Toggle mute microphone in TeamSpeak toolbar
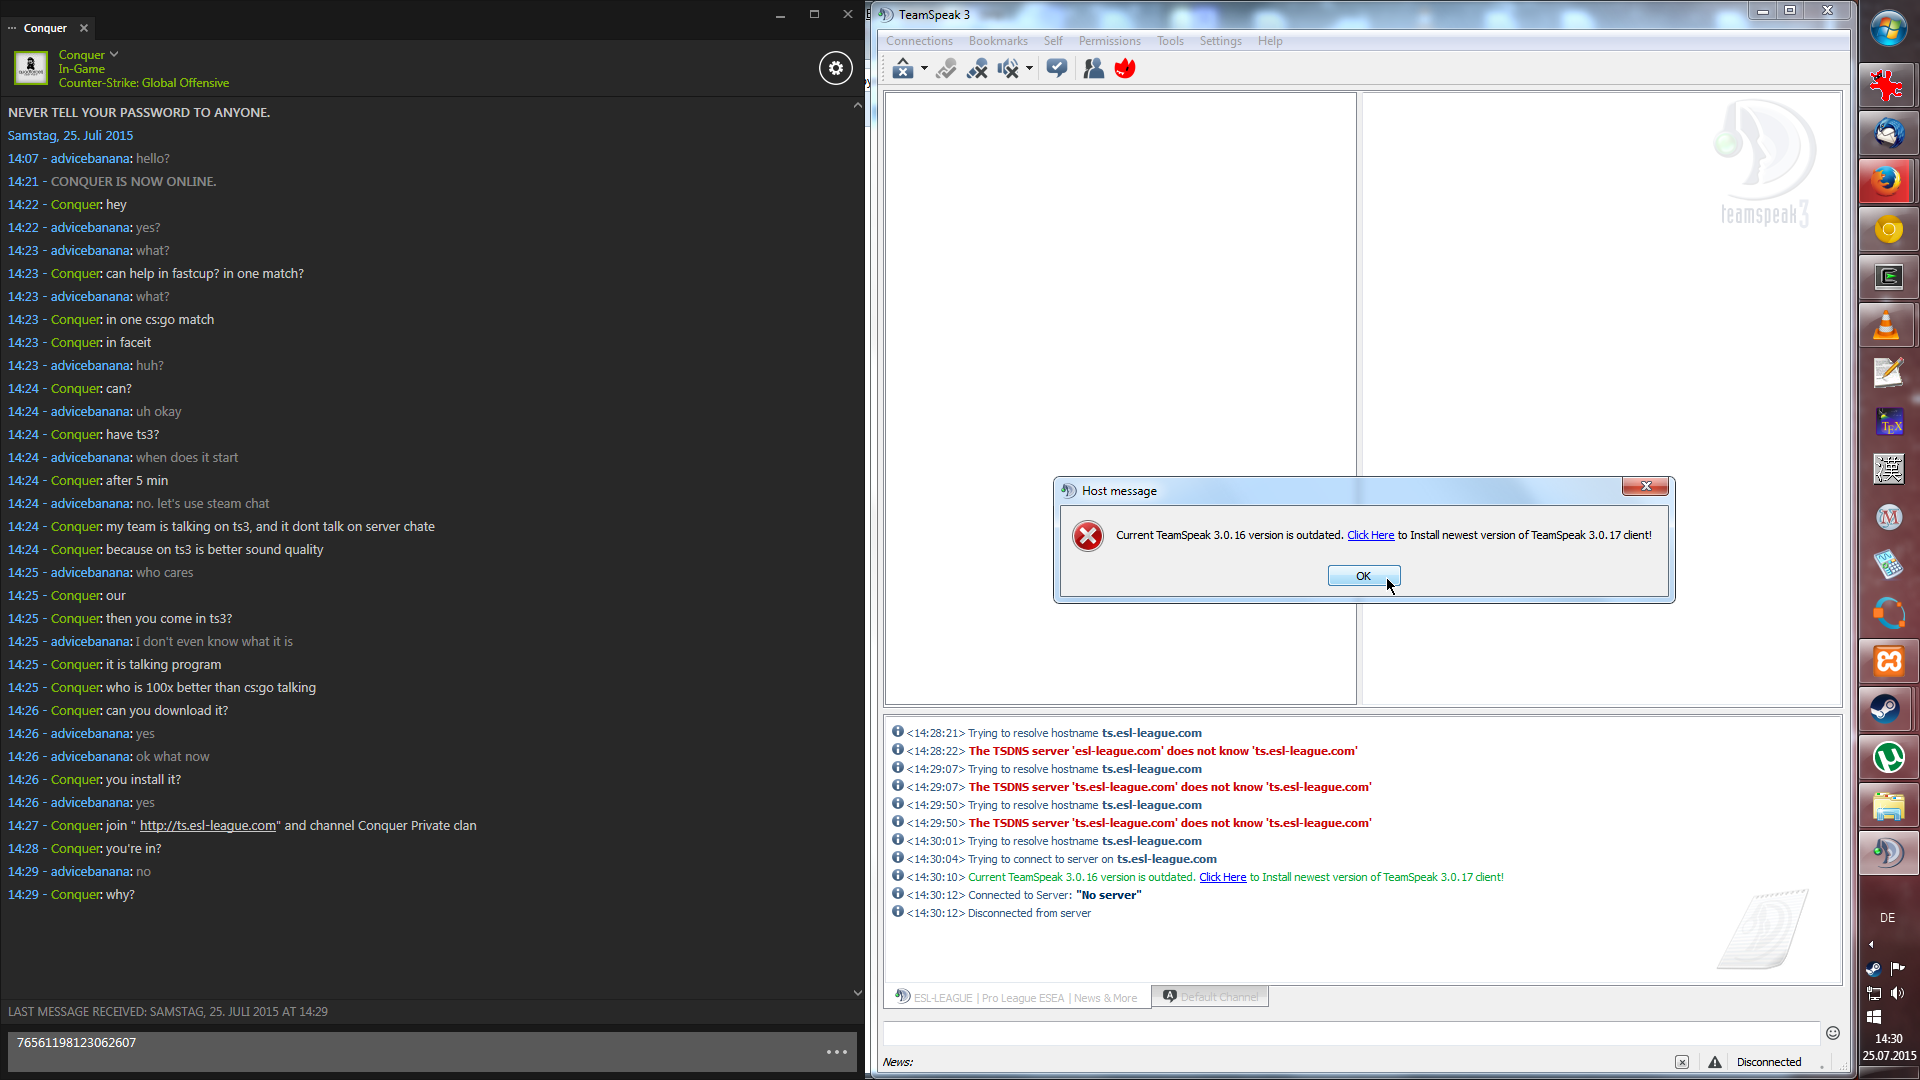The image size is (1920, 1080). pyautogui.click(x=977, y=69)
